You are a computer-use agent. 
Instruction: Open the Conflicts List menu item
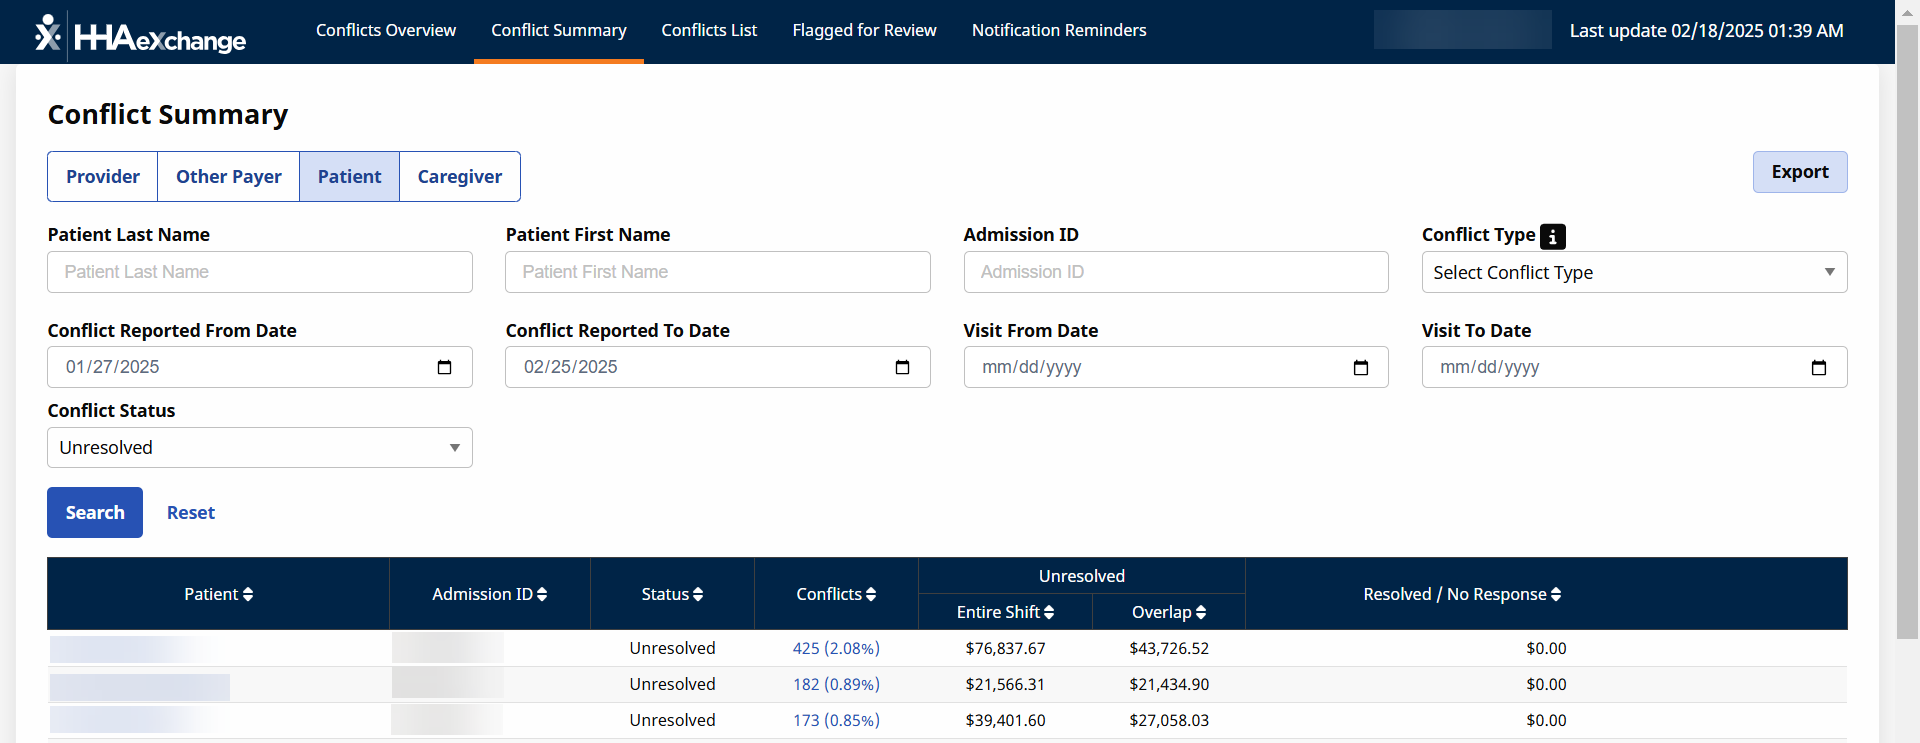point(709,31)
